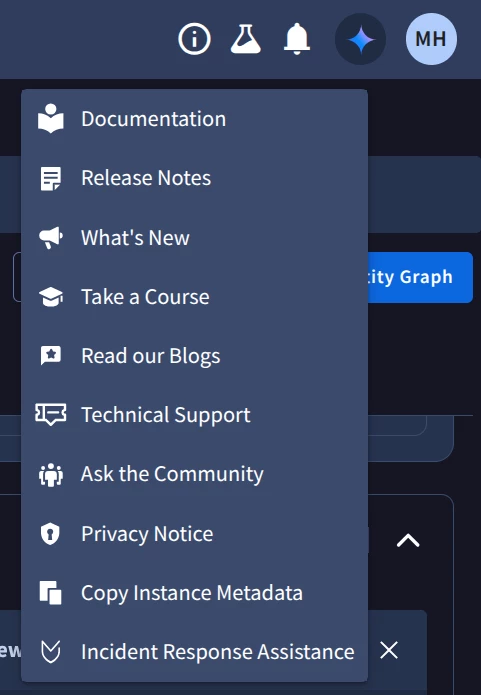481x695 pixels.
Task: Open the info help icon
Action: point(194,39)
